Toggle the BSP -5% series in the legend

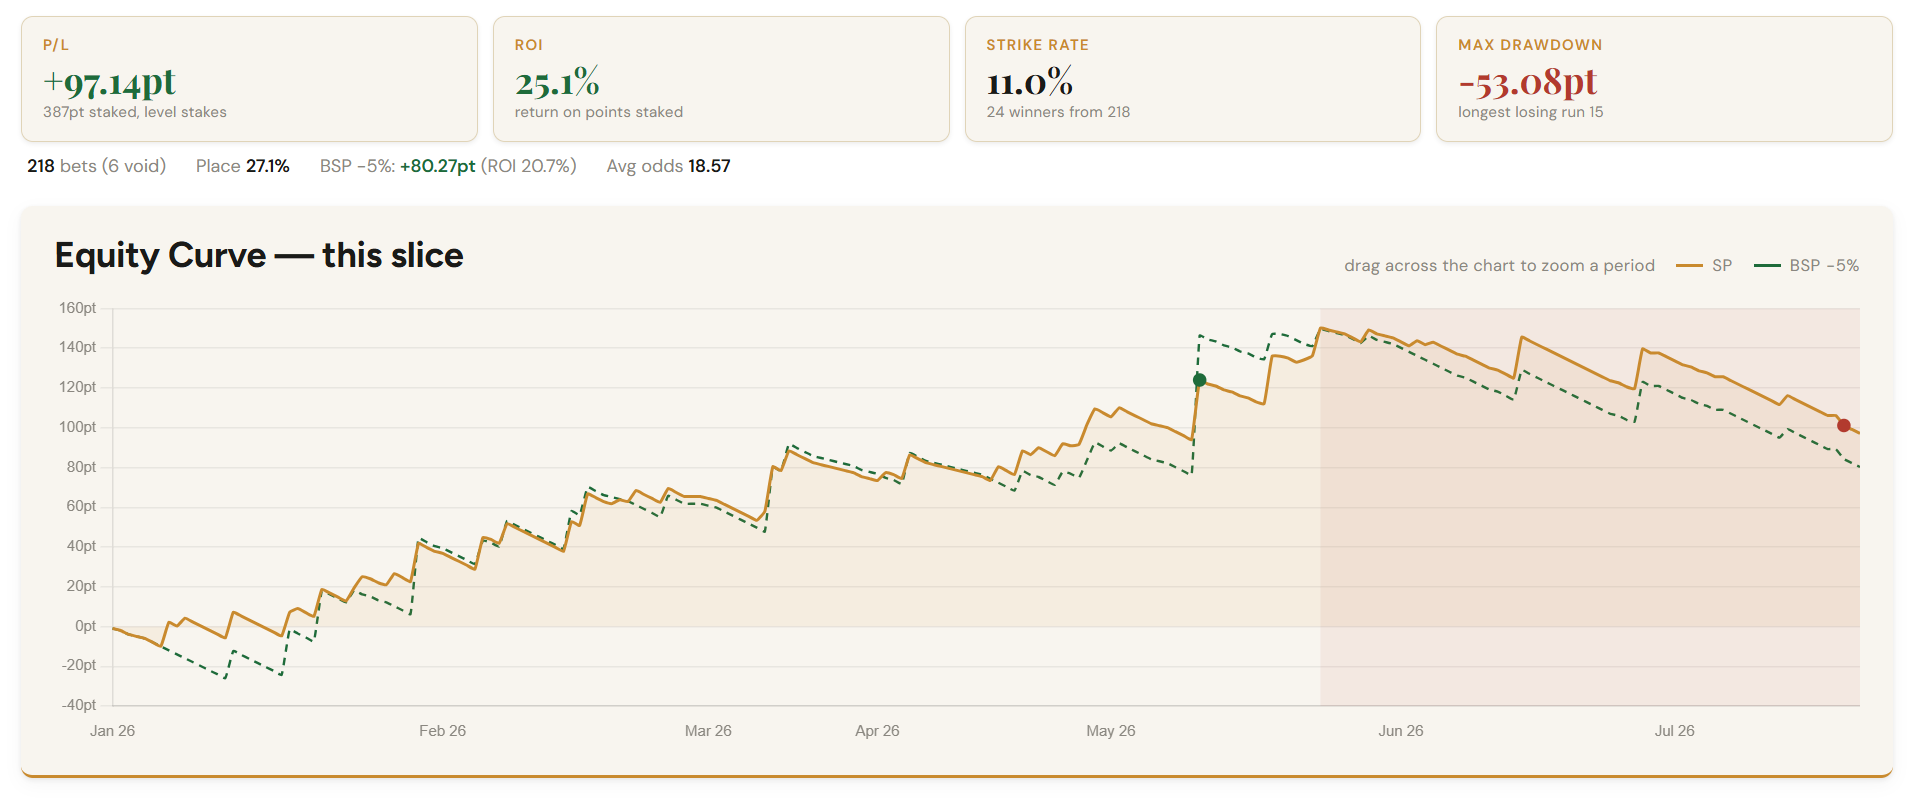point(1807,266)
